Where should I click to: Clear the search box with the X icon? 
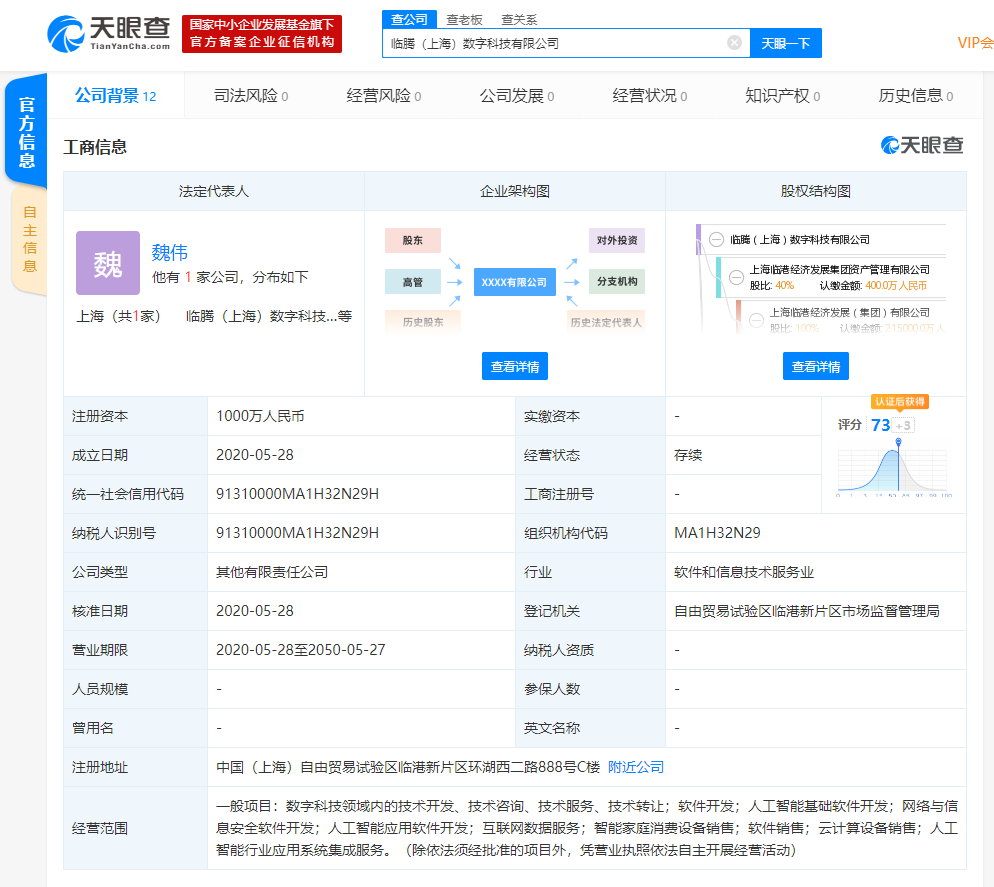(x=734, y=43)
